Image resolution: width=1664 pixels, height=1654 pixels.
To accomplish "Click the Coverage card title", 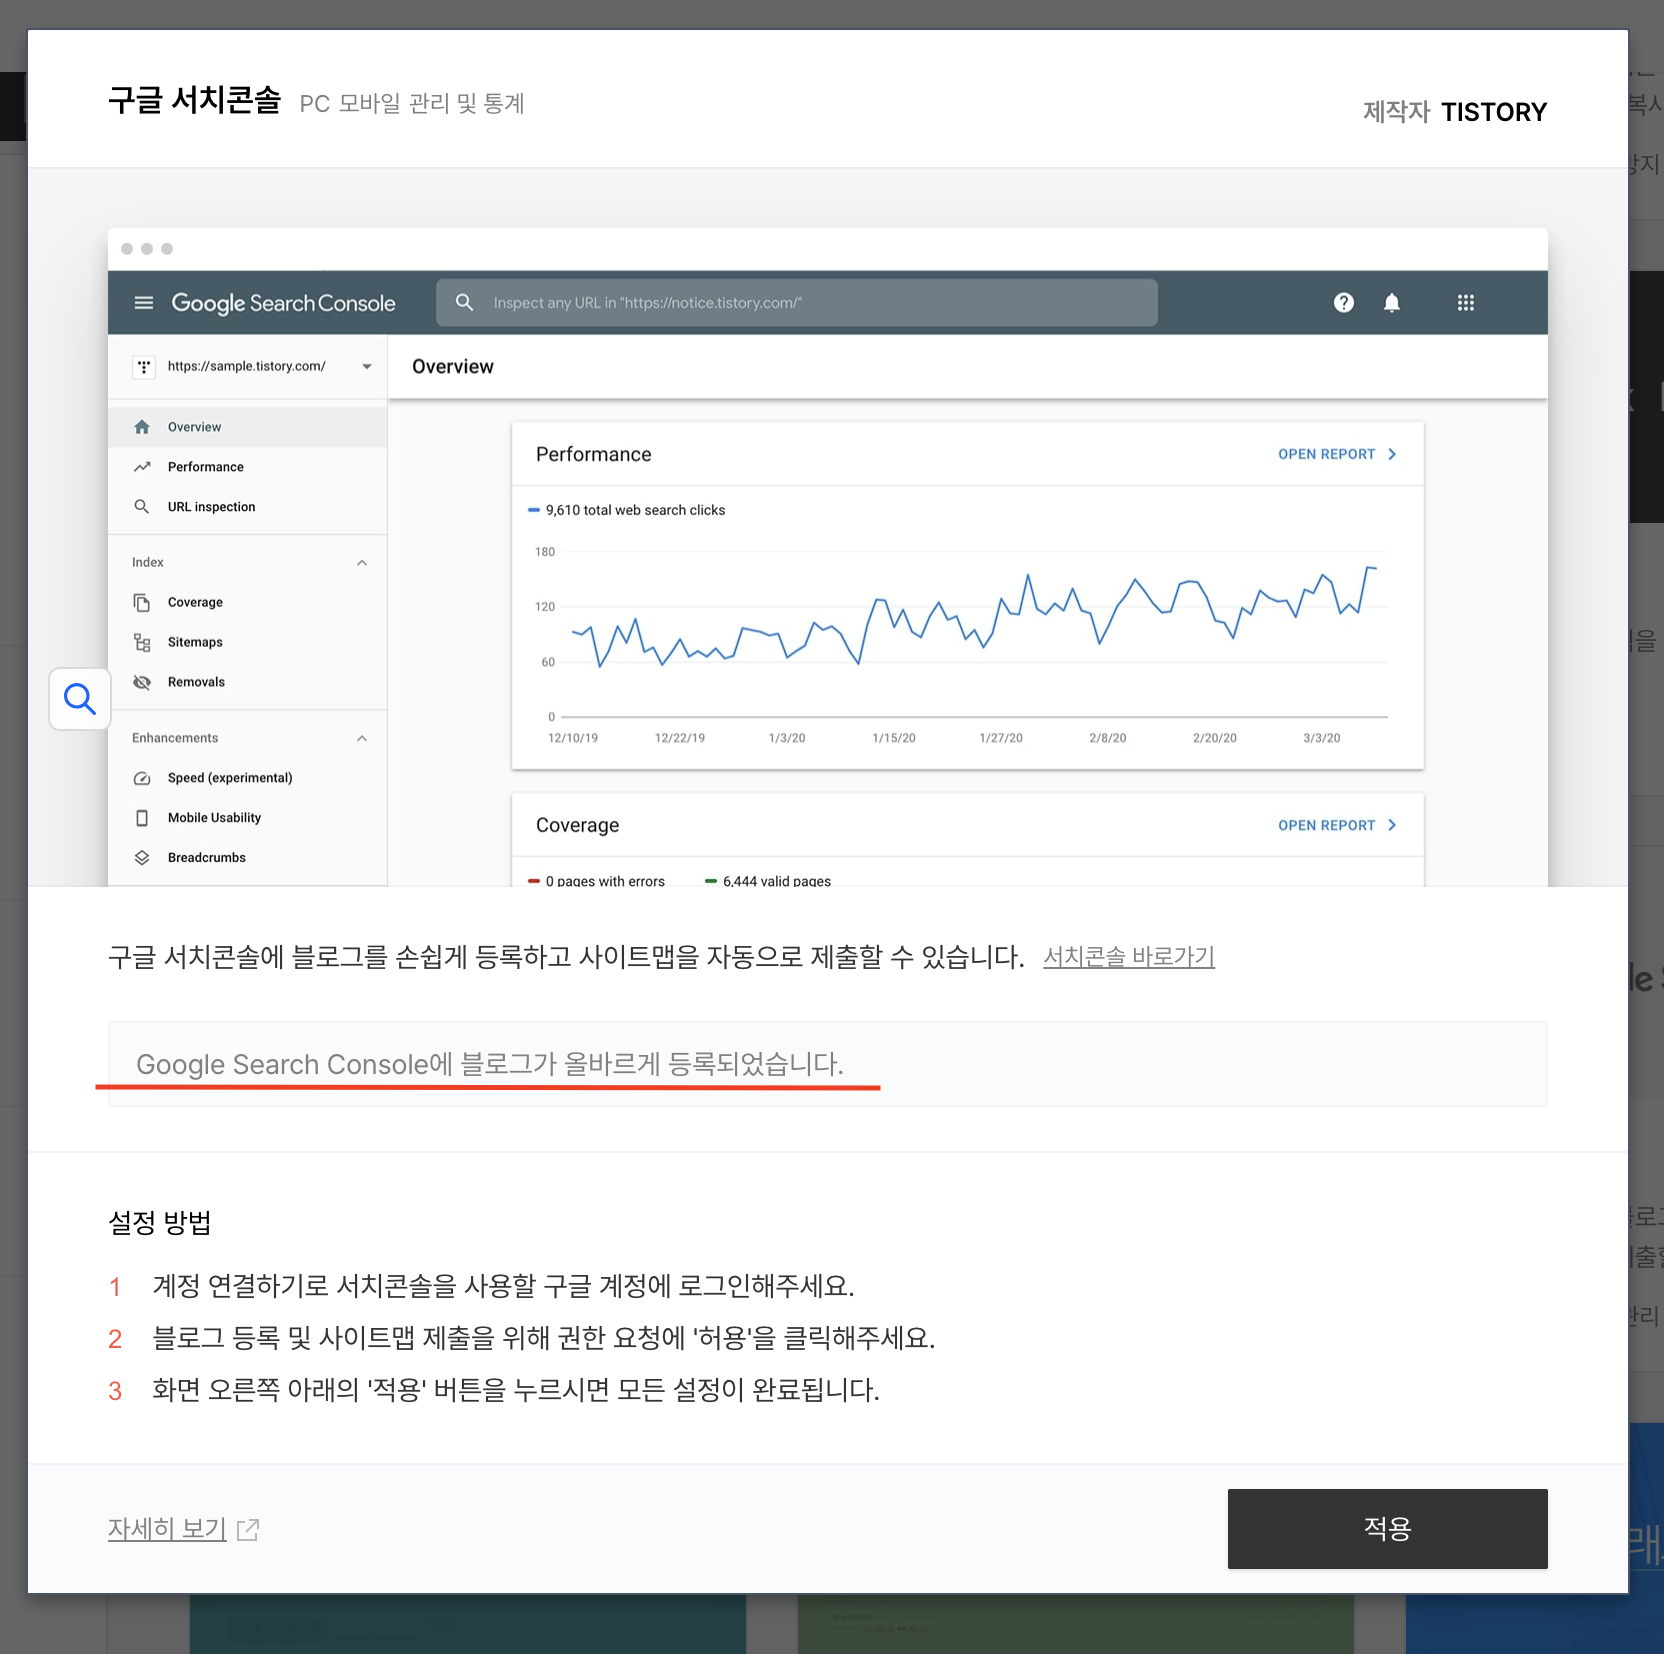I will click(x=578, y=826).
